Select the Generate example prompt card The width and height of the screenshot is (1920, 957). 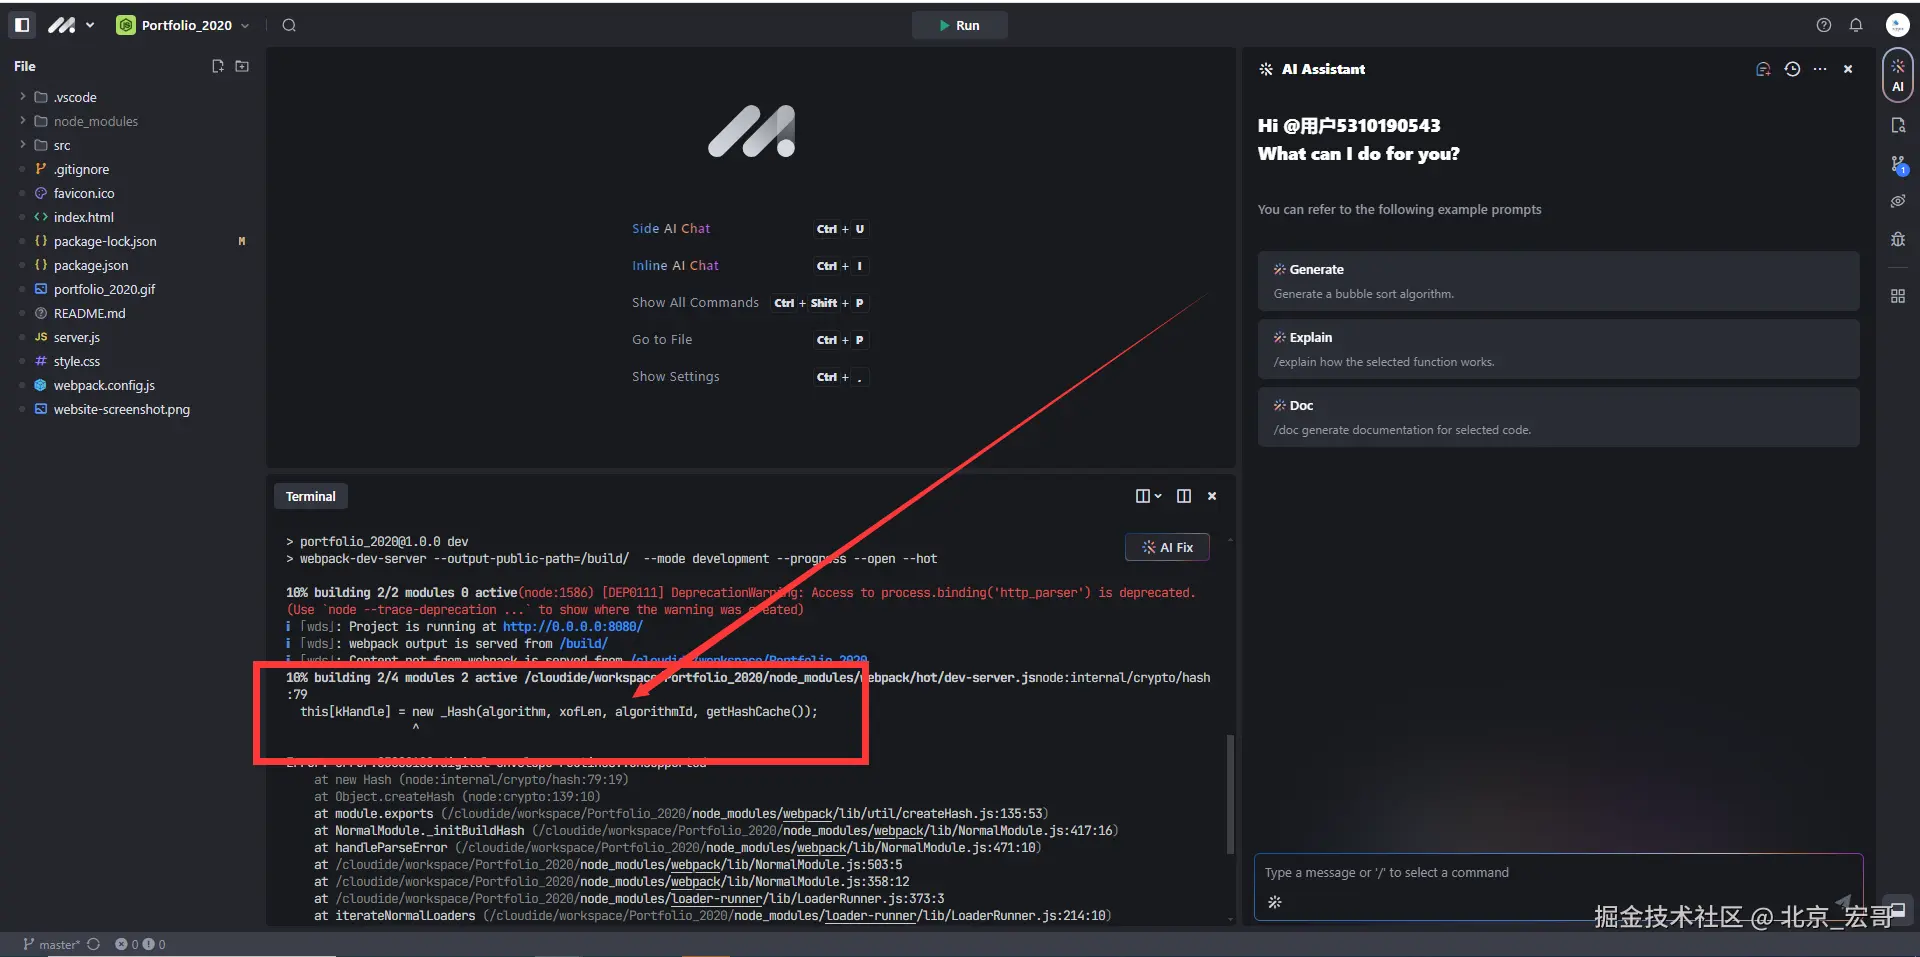pos(1558,281)
